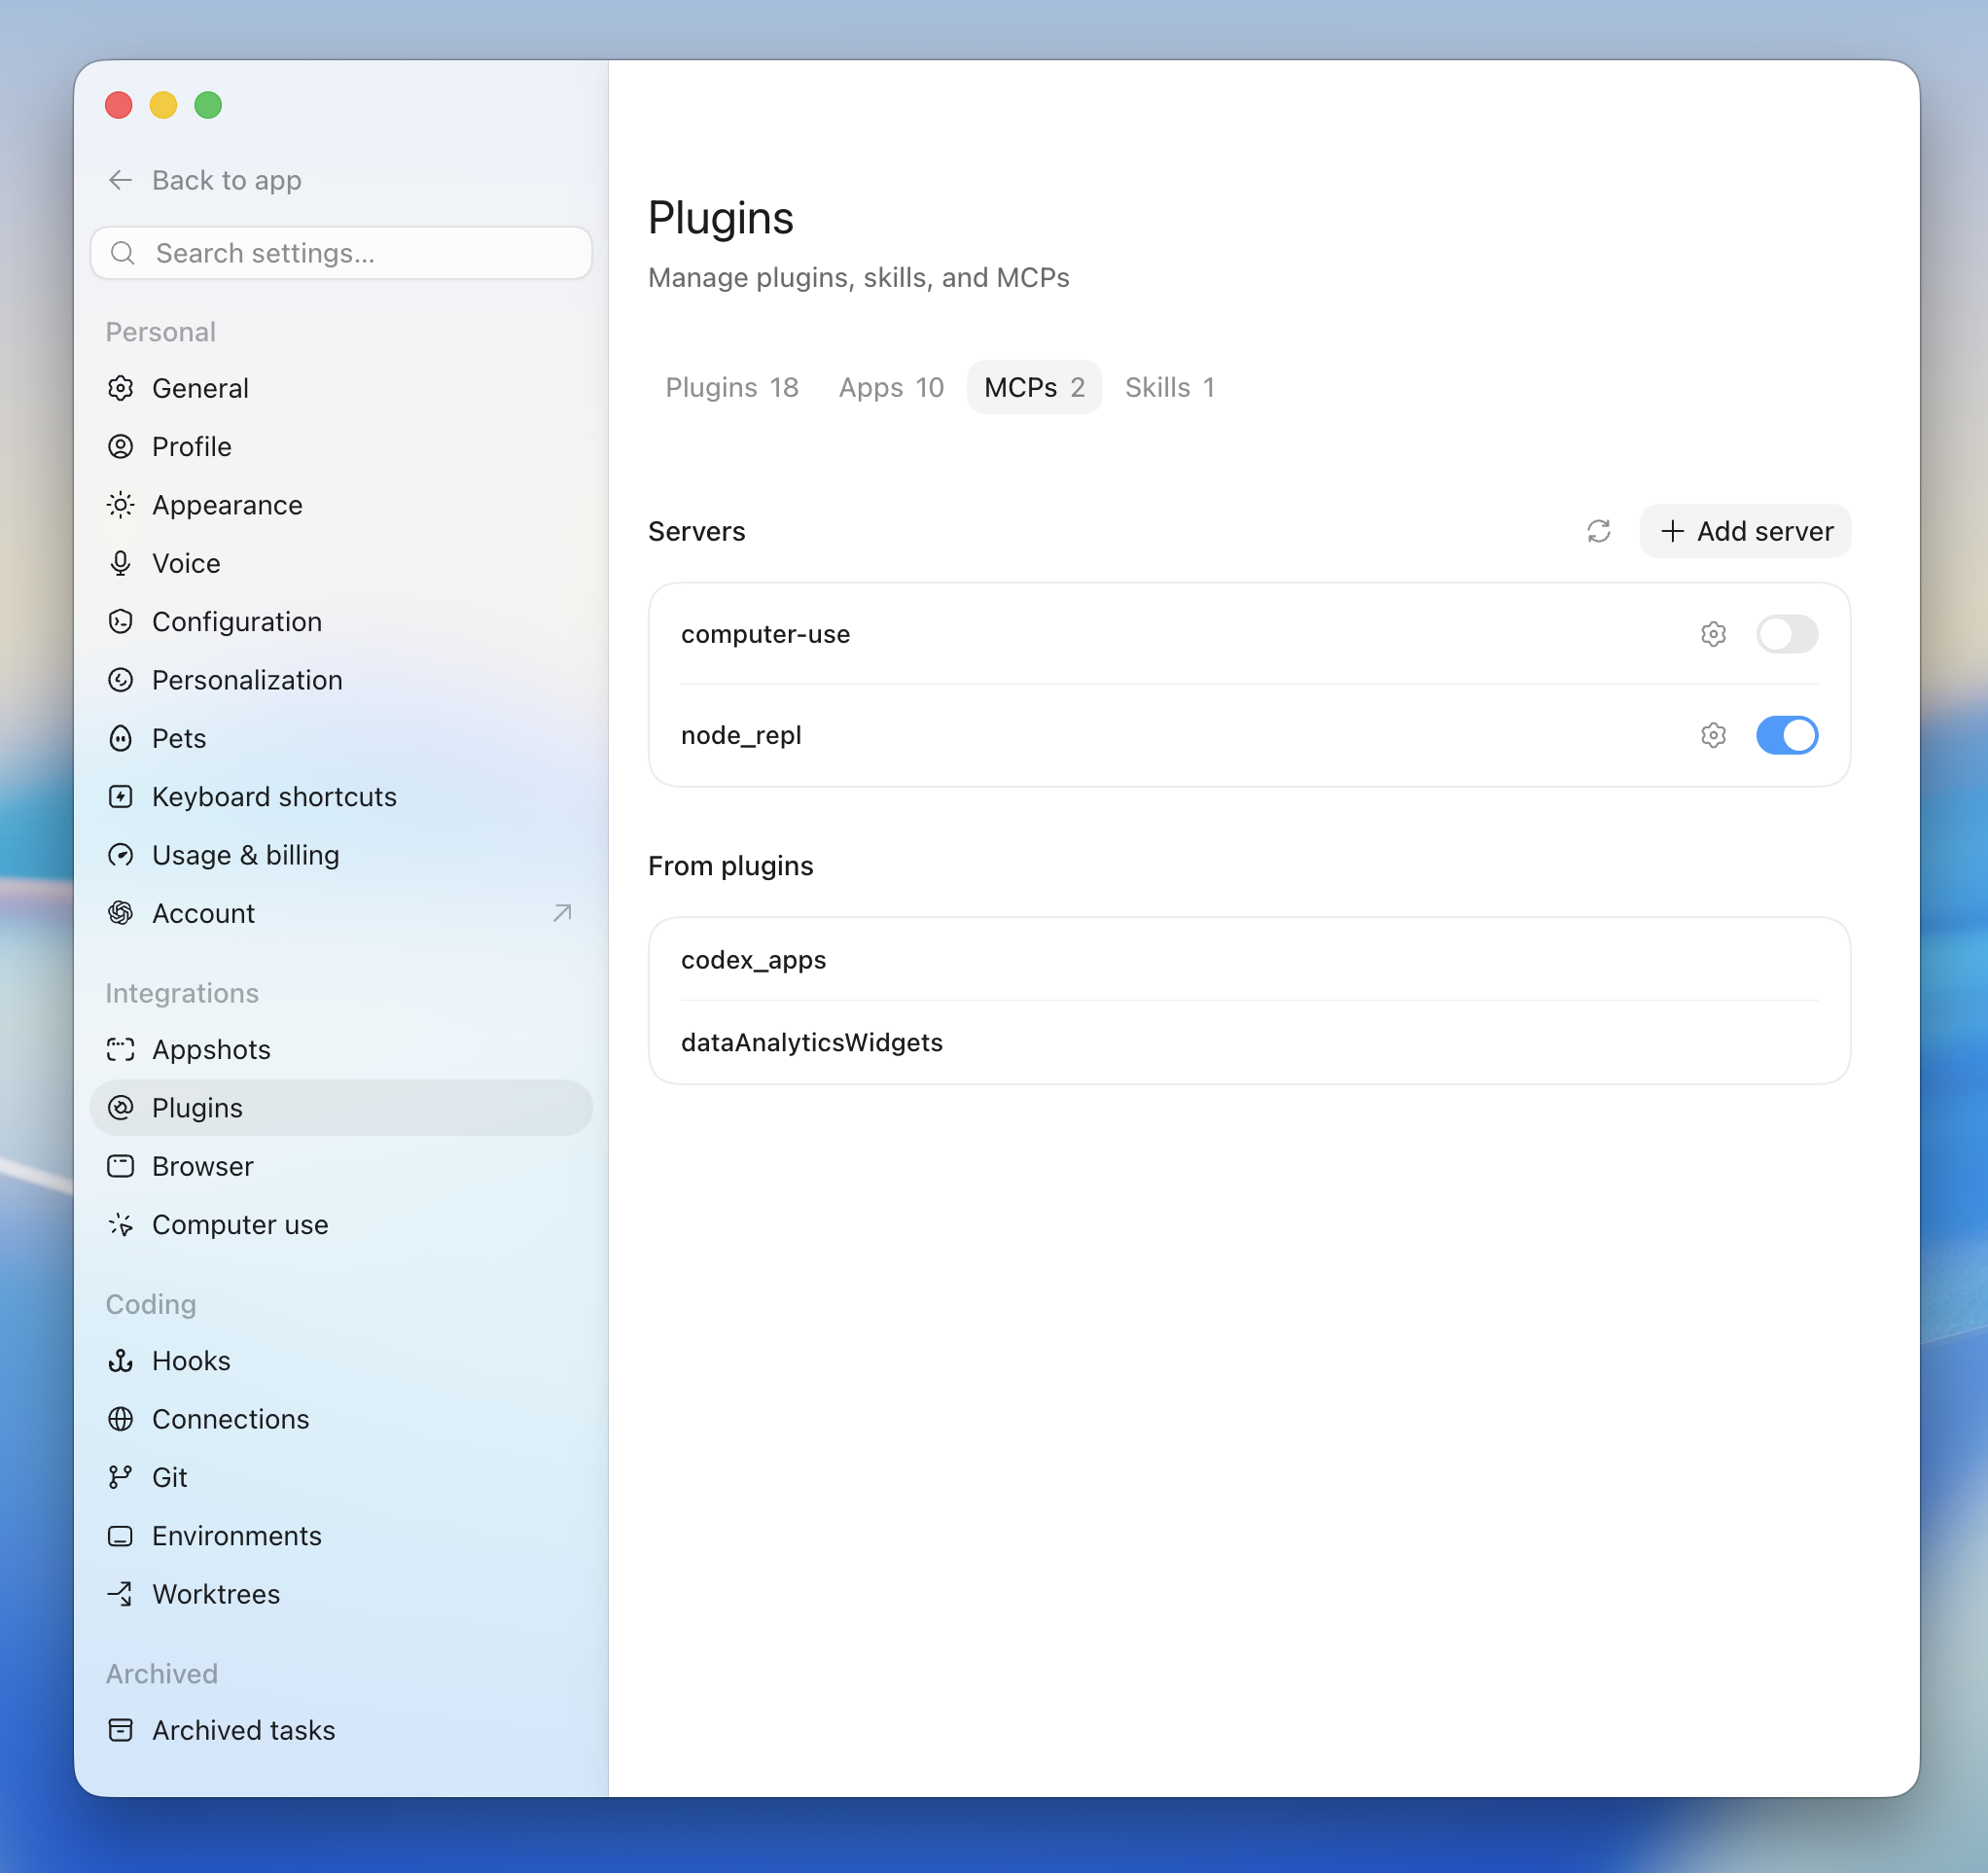Open node_repl server settings gear
Viewport: 1988px width, 1873px height.
coord(1713,735)
